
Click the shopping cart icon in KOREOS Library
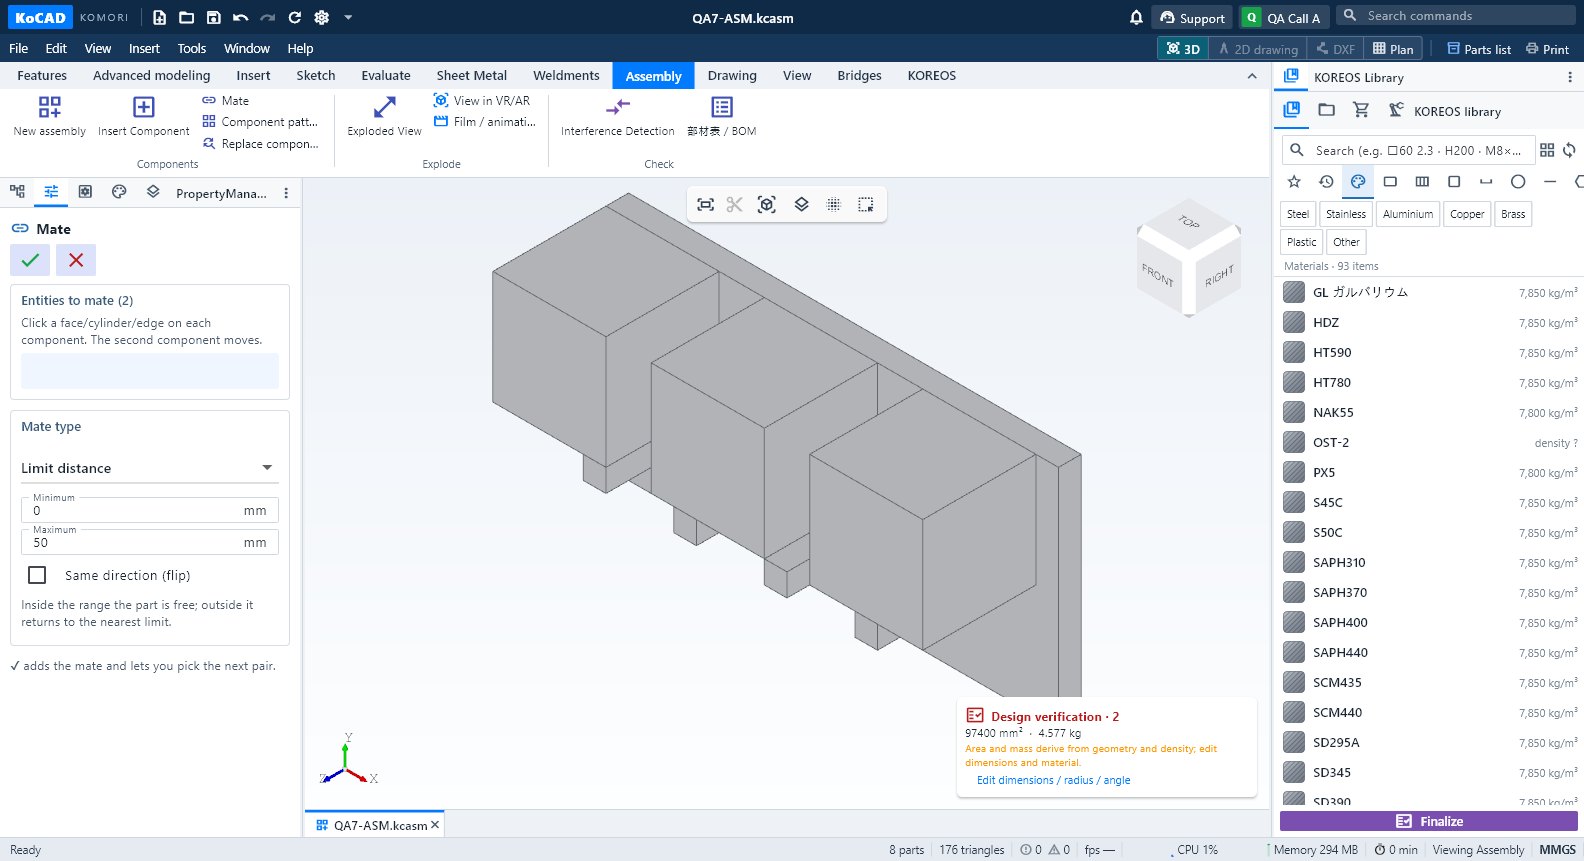(x=1361, y=110)
